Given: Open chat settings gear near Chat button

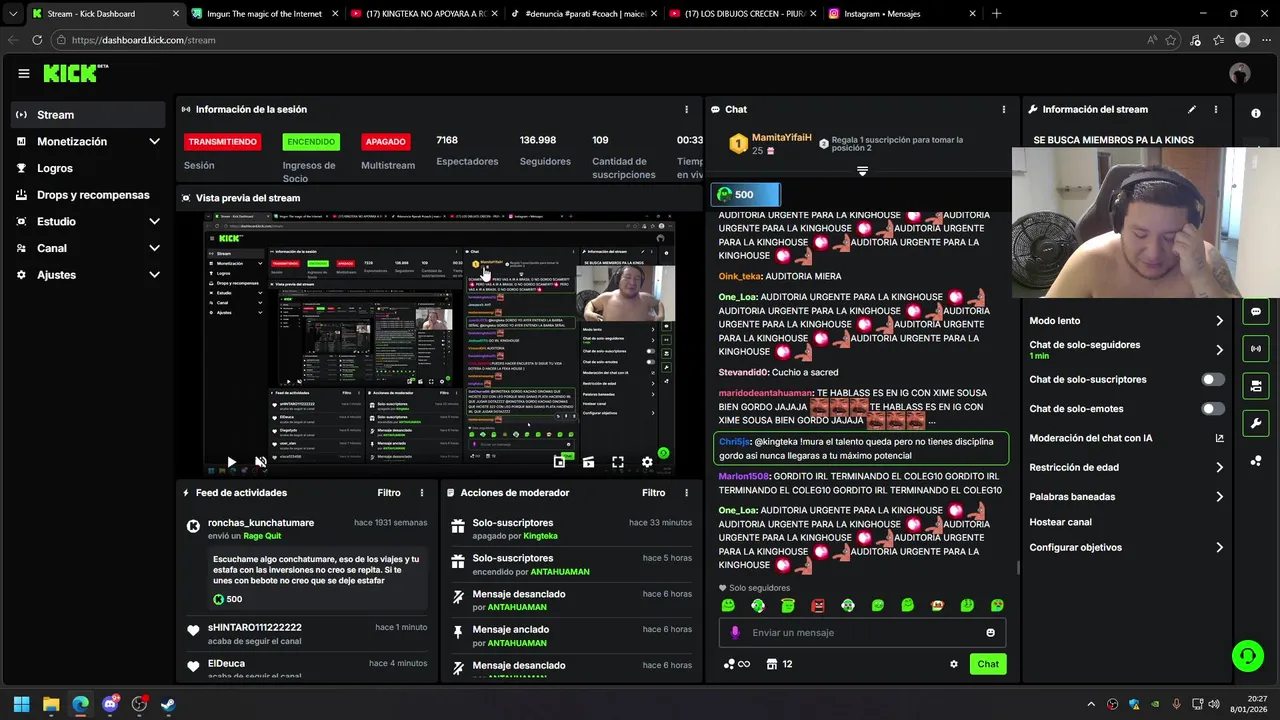Looking at the screenshot, I should point(954,664).
